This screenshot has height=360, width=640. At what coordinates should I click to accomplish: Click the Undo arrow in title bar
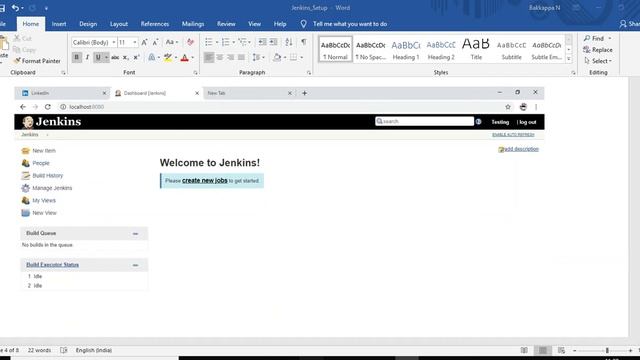[15, 8]
